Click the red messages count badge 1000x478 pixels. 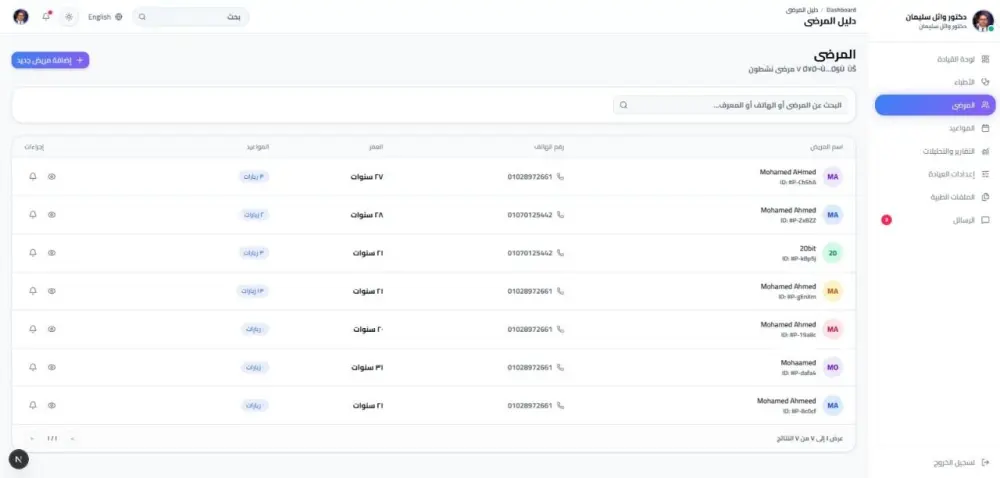coord(886,220)
